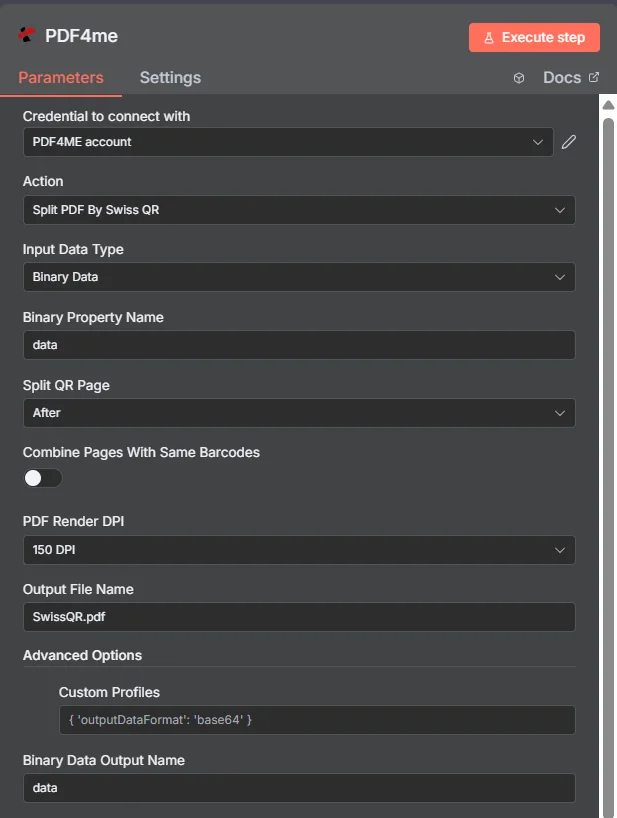The image size is (617, 818).
Task: Click the Advanced Options heading
Action: 82,655
